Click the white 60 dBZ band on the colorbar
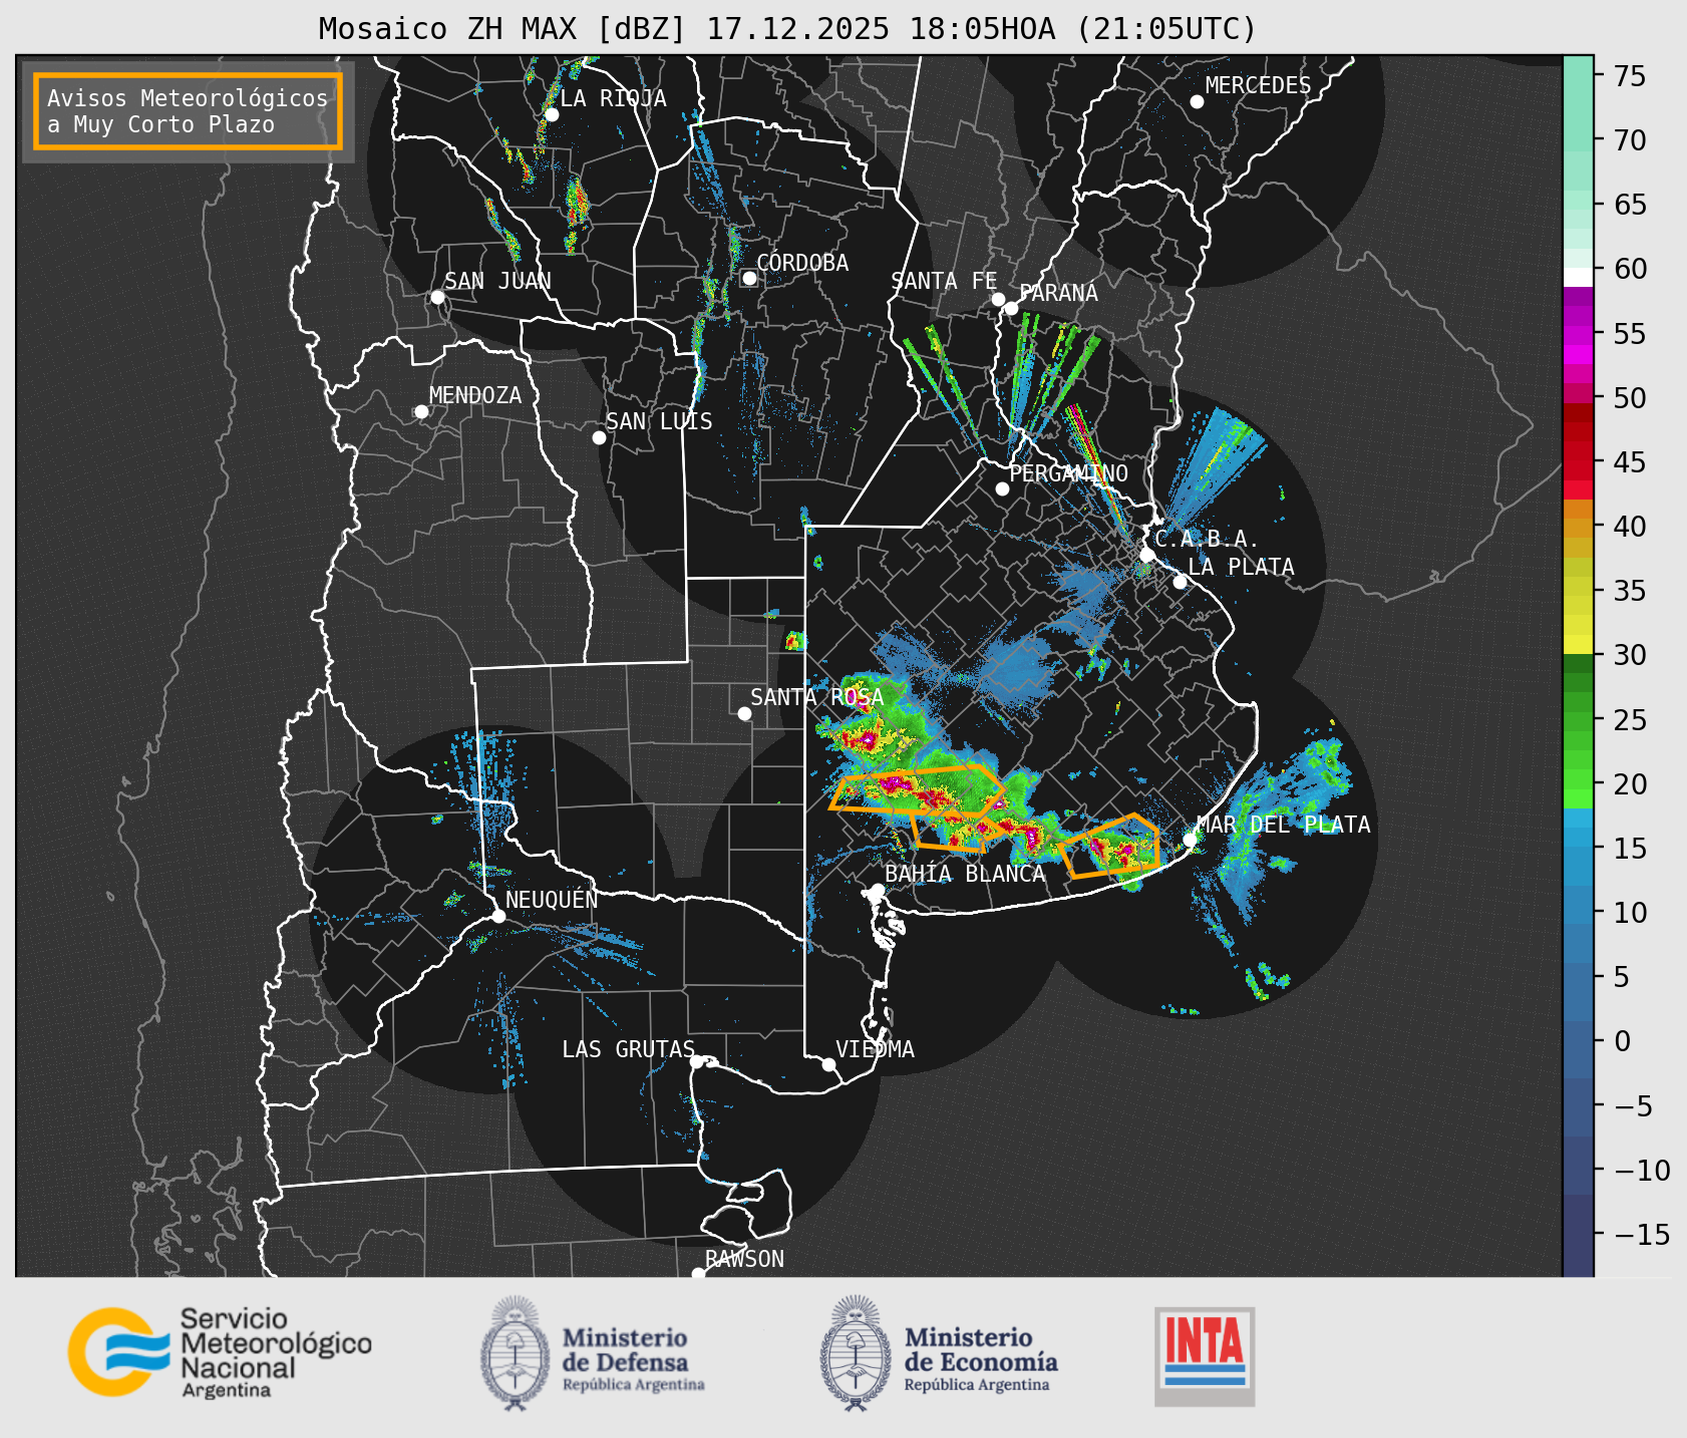This screenshot has height=1438, width=1687. coord(1578,276)
